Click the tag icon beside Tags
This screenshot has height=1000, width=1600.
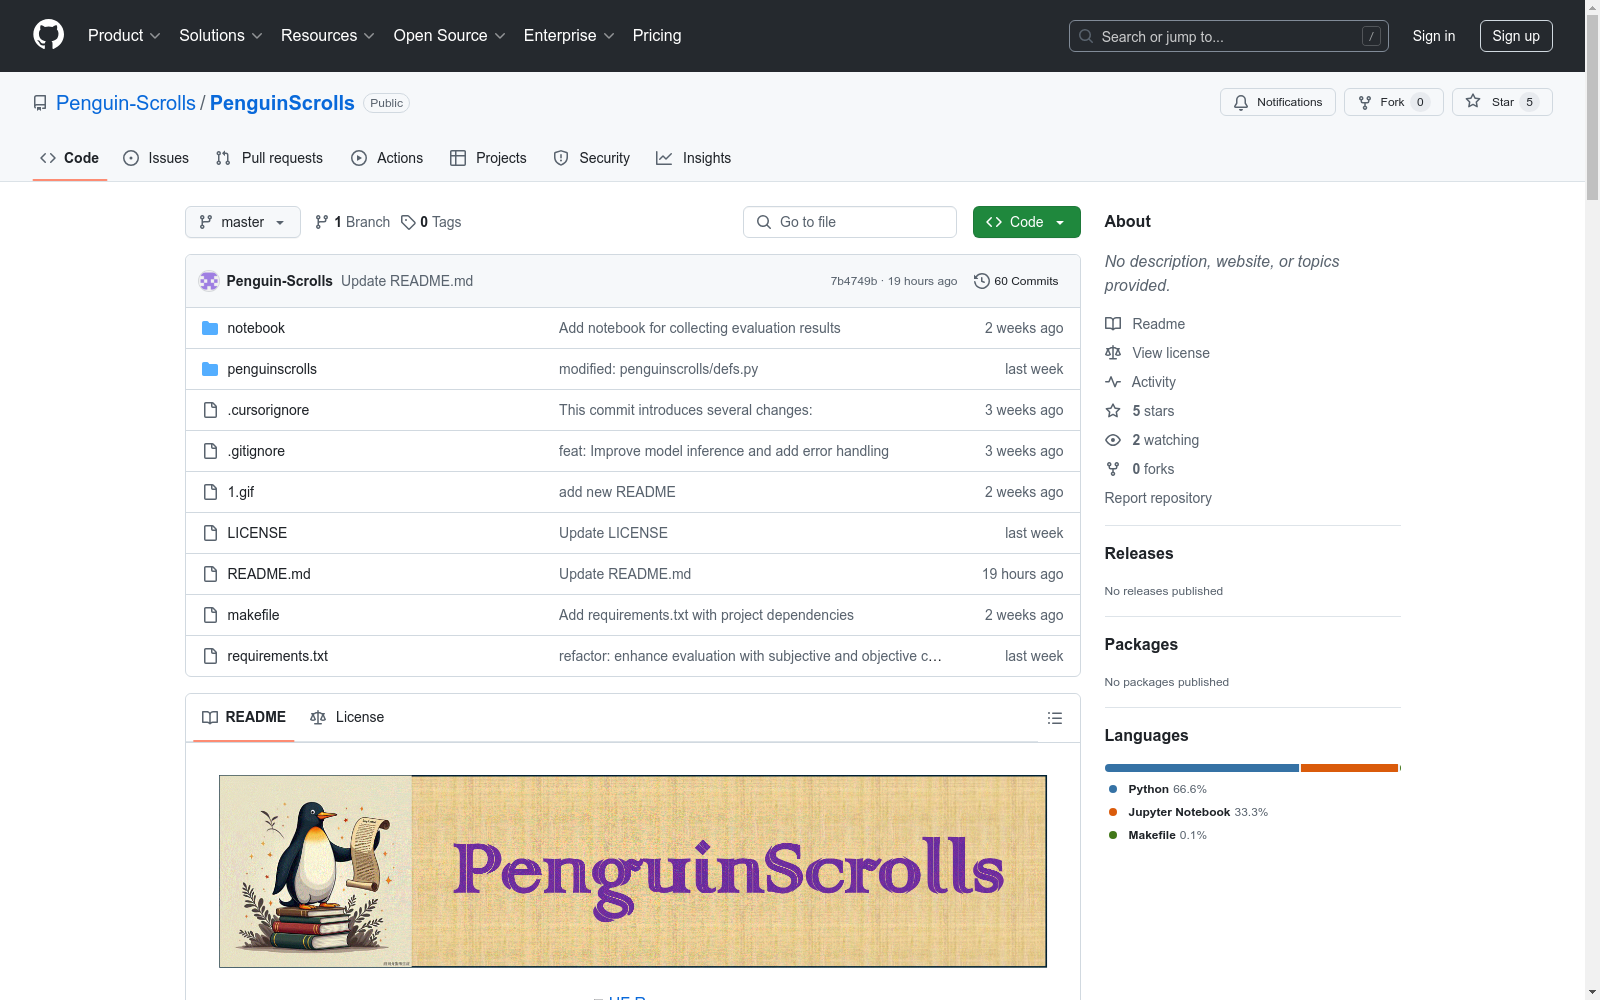pos(408,222)
